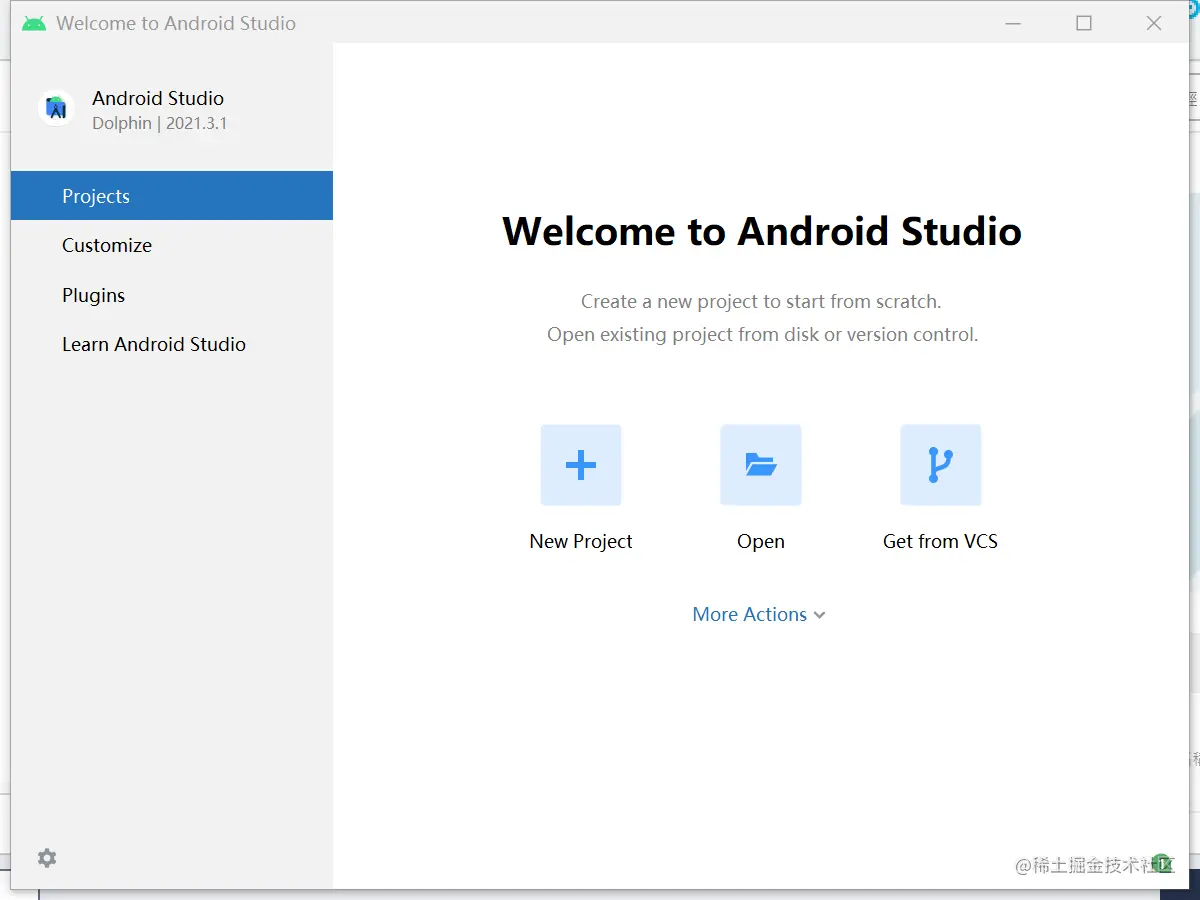Click the Android Studio logo icon
1200x900 pixels.
click(x=56, y=108)
